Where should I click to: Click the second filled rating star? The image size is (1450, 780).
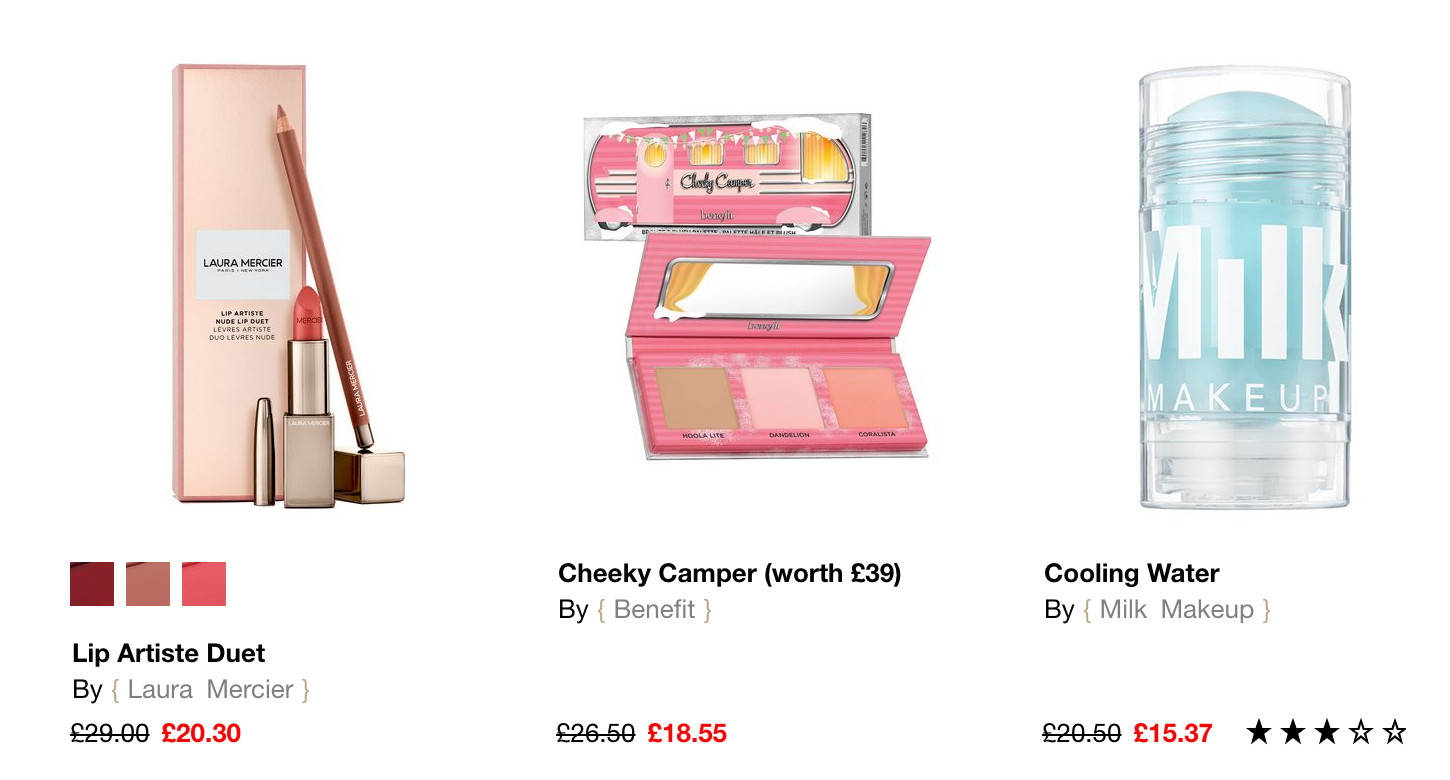coord(1293,733)
